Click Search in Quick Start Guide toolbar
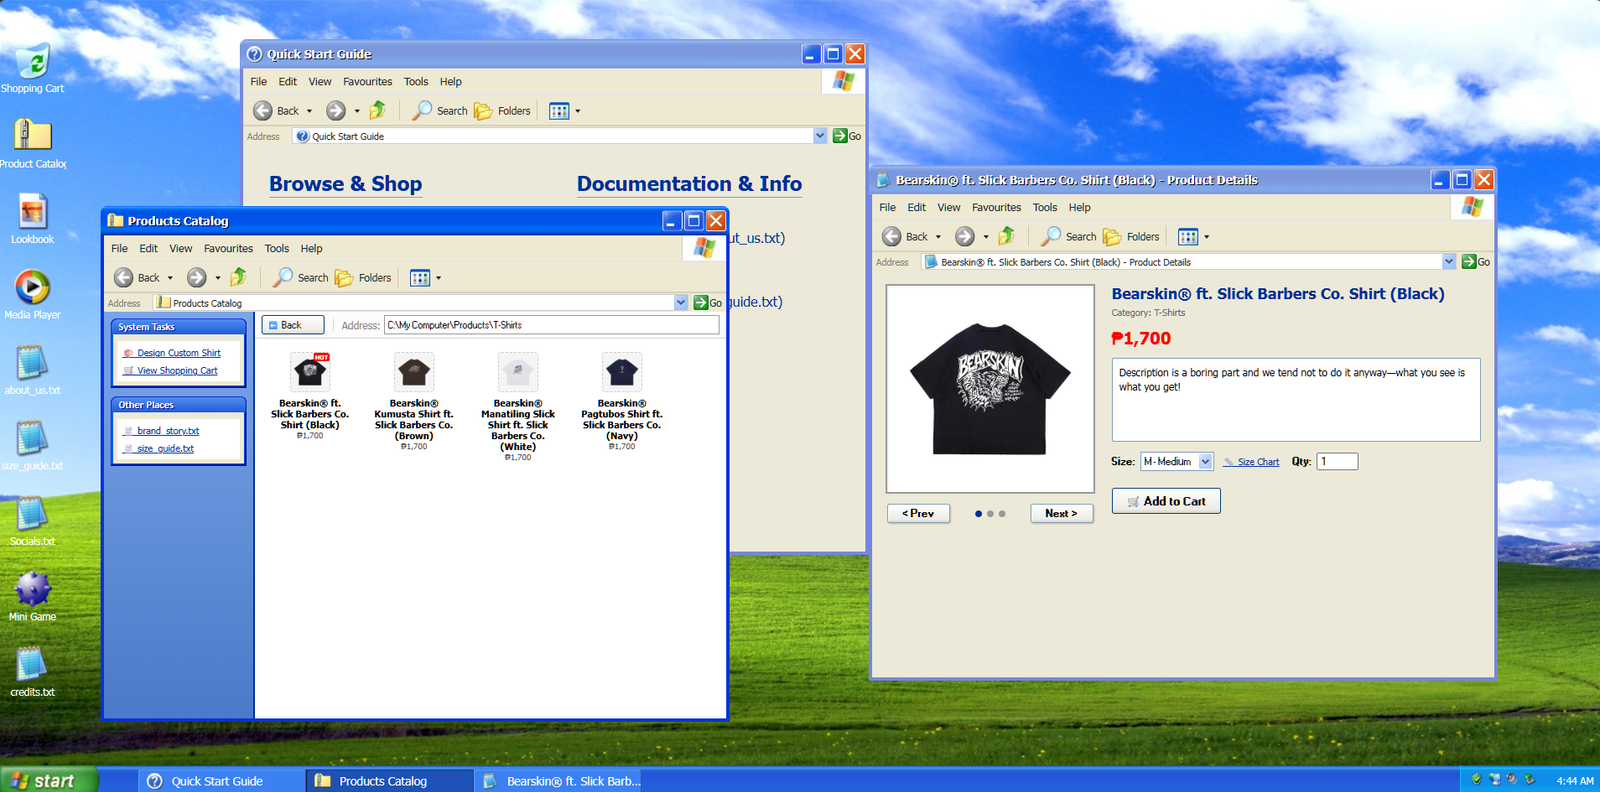The width and height of the screenshot is (1600, 792). 440,110
